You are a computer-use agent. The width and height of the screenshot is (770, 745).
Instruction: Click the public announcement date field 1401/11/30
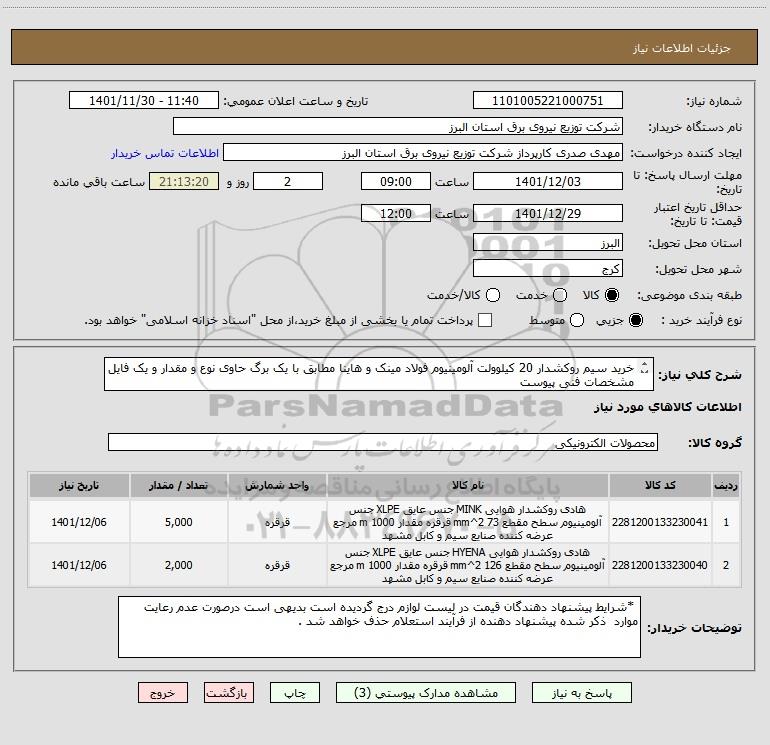(144, 101)
